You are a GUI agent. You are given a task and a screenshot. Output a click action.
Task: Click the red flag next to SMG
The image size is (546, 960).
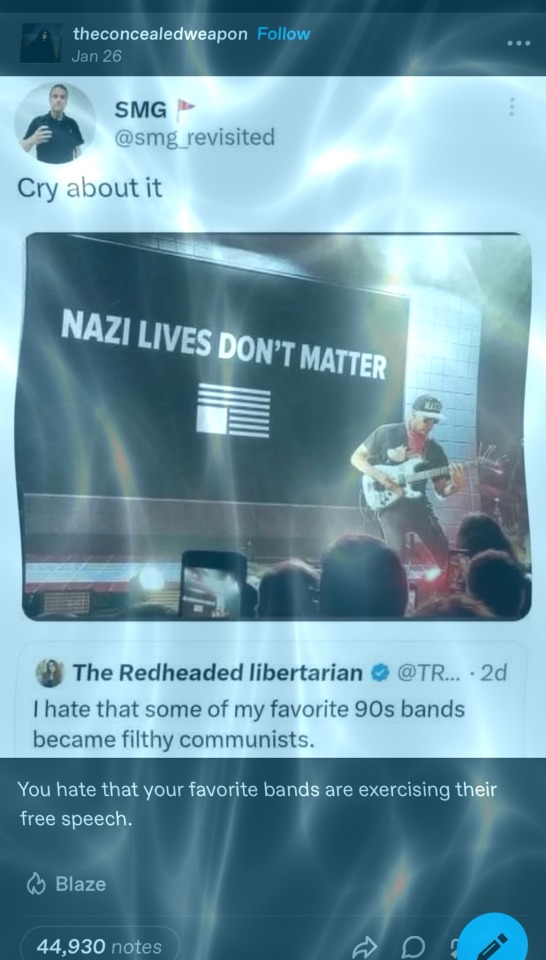[x=185, y=110]
